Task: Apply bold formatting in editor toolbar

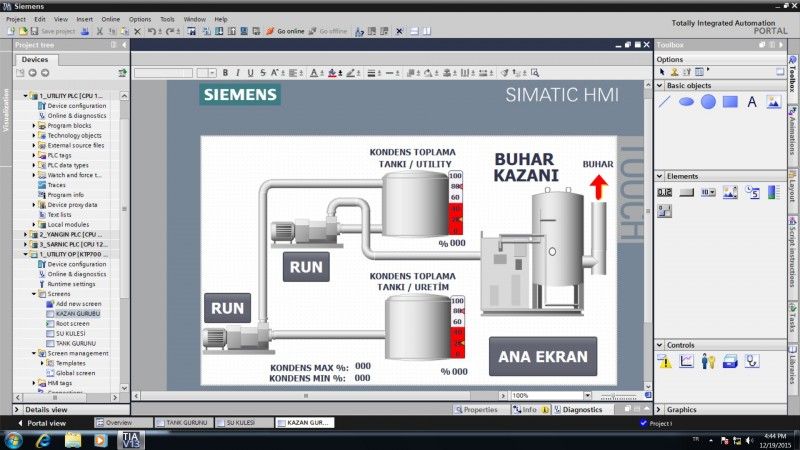Action: 225,73
